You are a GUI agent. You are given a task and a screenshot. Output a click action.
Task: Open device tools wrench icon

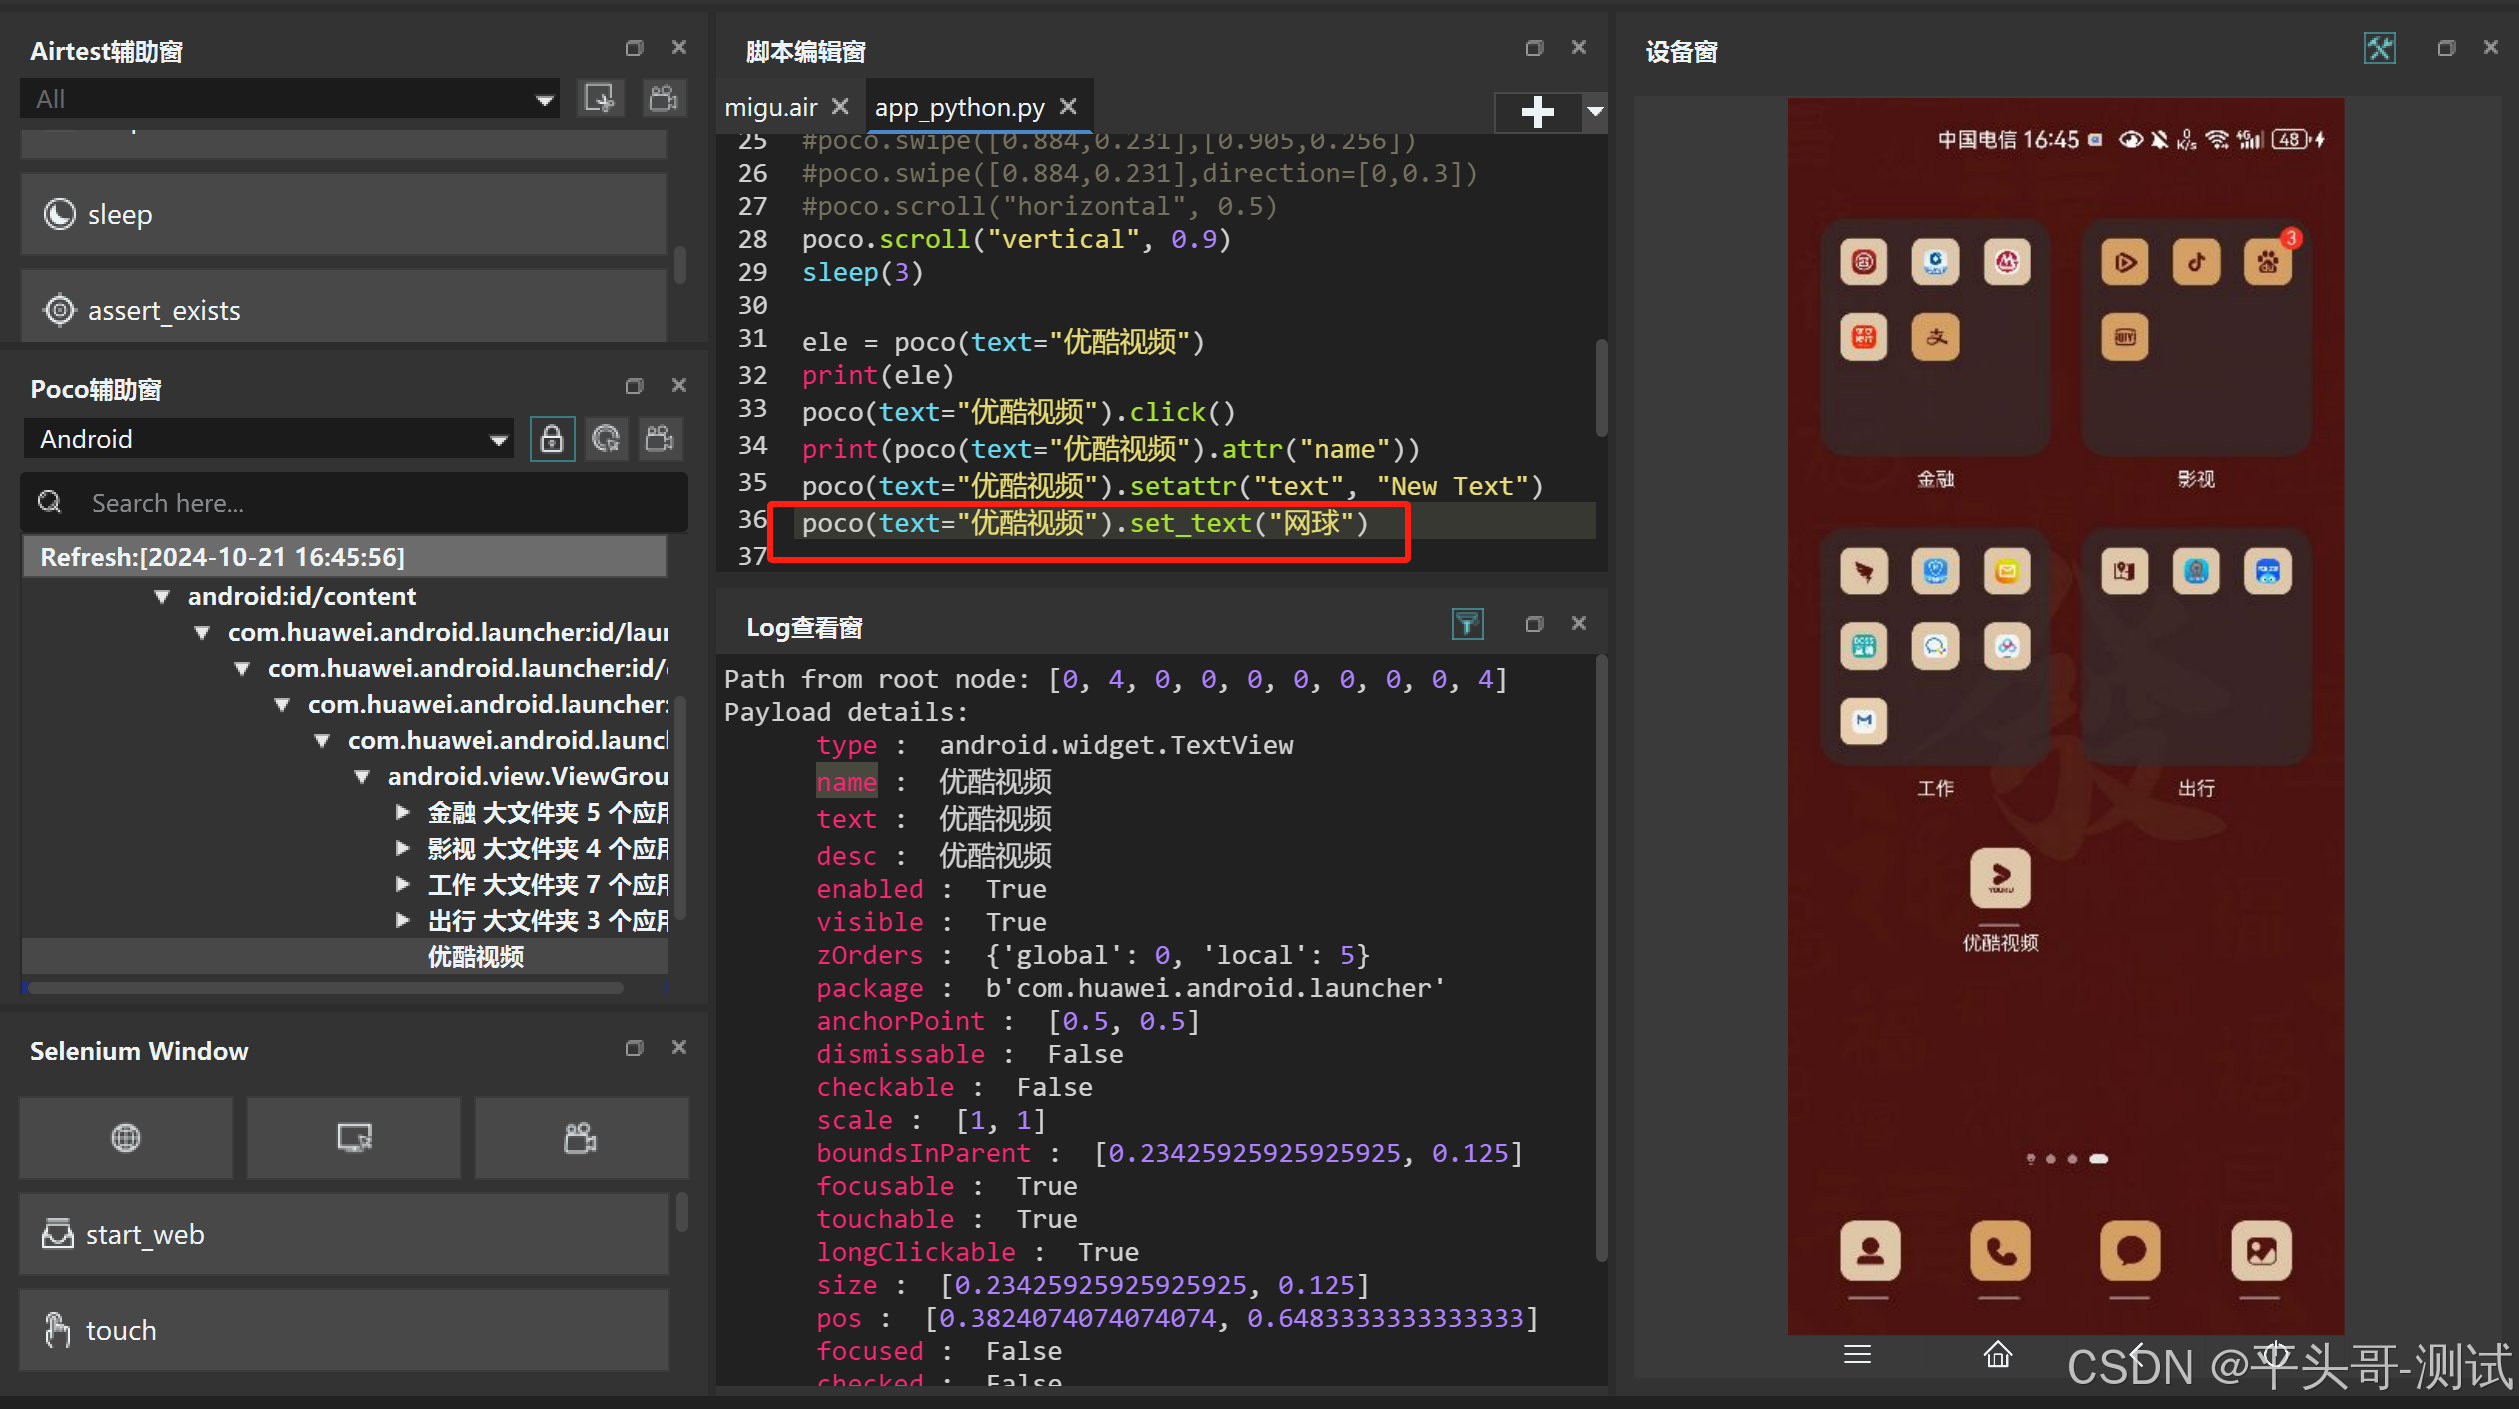2379,48
